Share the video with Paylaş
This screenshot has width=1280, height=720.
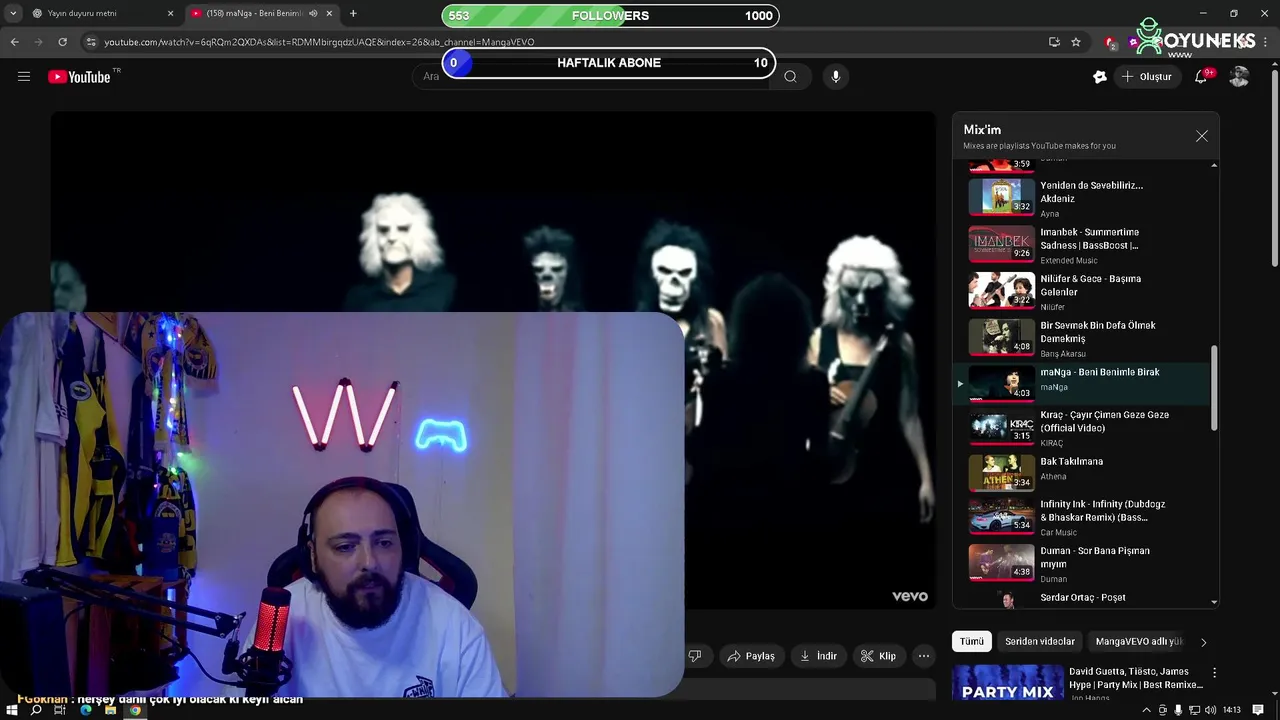pos(751,656)
